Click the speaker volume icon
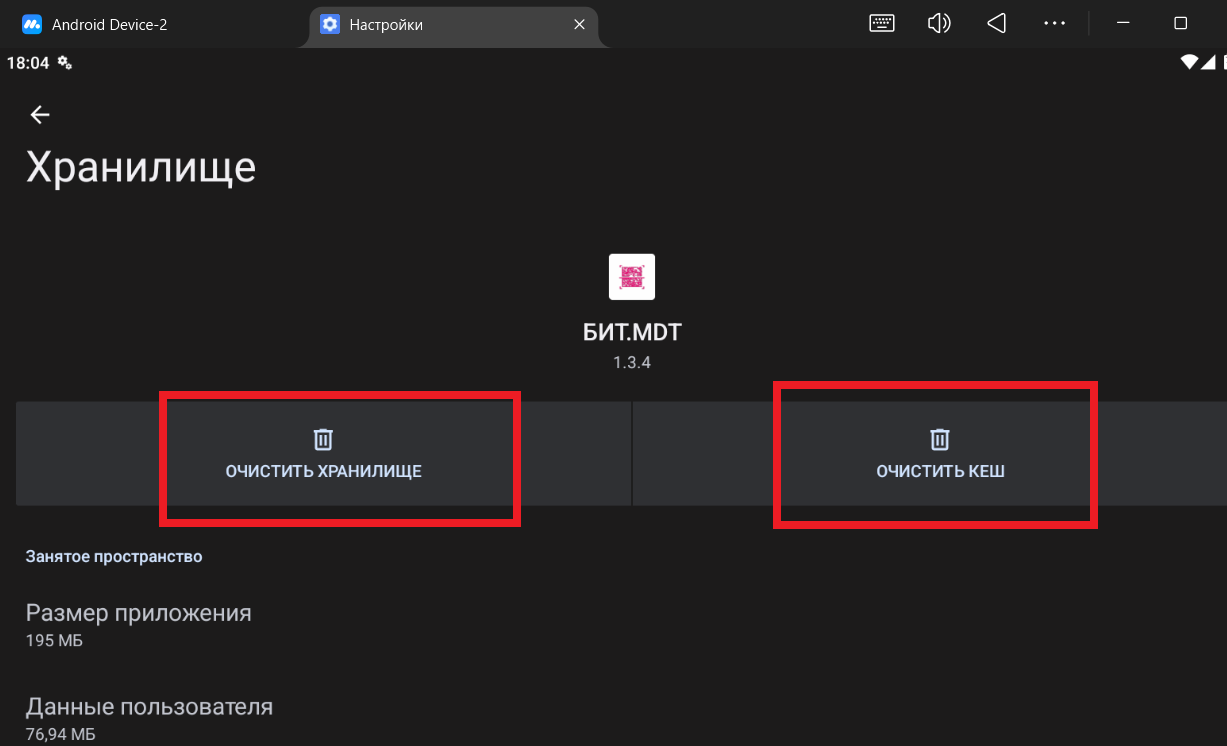The height and width of the screenshot is (746, 1227). [x=938, y=24]
